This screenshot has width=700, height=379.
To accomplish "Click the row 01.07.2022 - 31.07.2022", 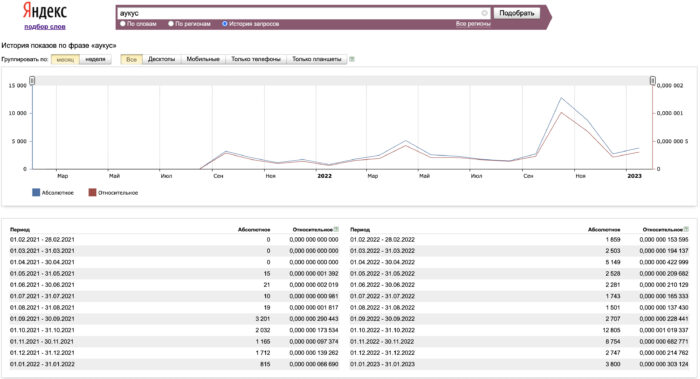I will click(x=520, y=296).
